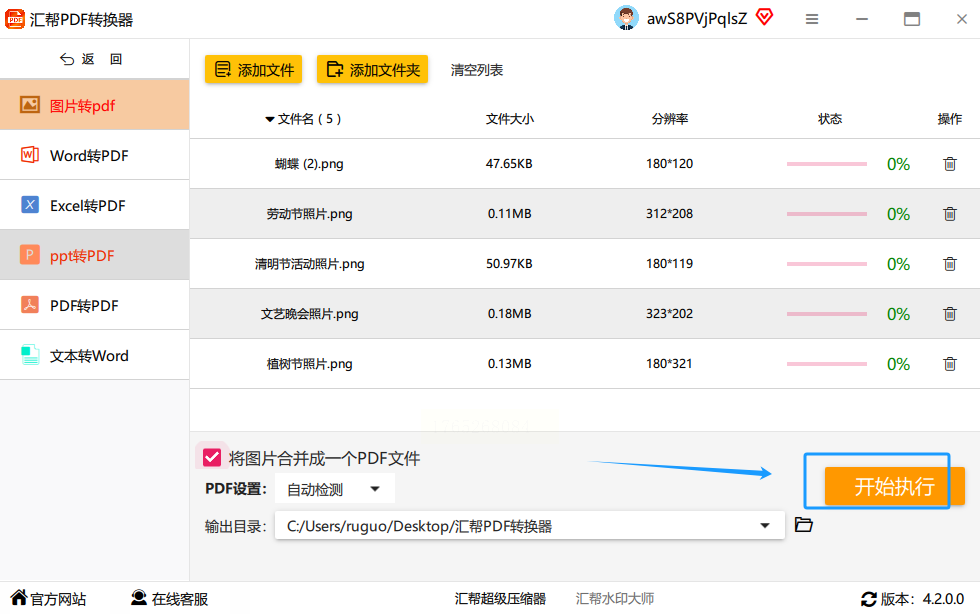Click trash icon for 文艺晚会照片.png
The width and height of the screenshot is (980, 614).
(x=949, y=314)
